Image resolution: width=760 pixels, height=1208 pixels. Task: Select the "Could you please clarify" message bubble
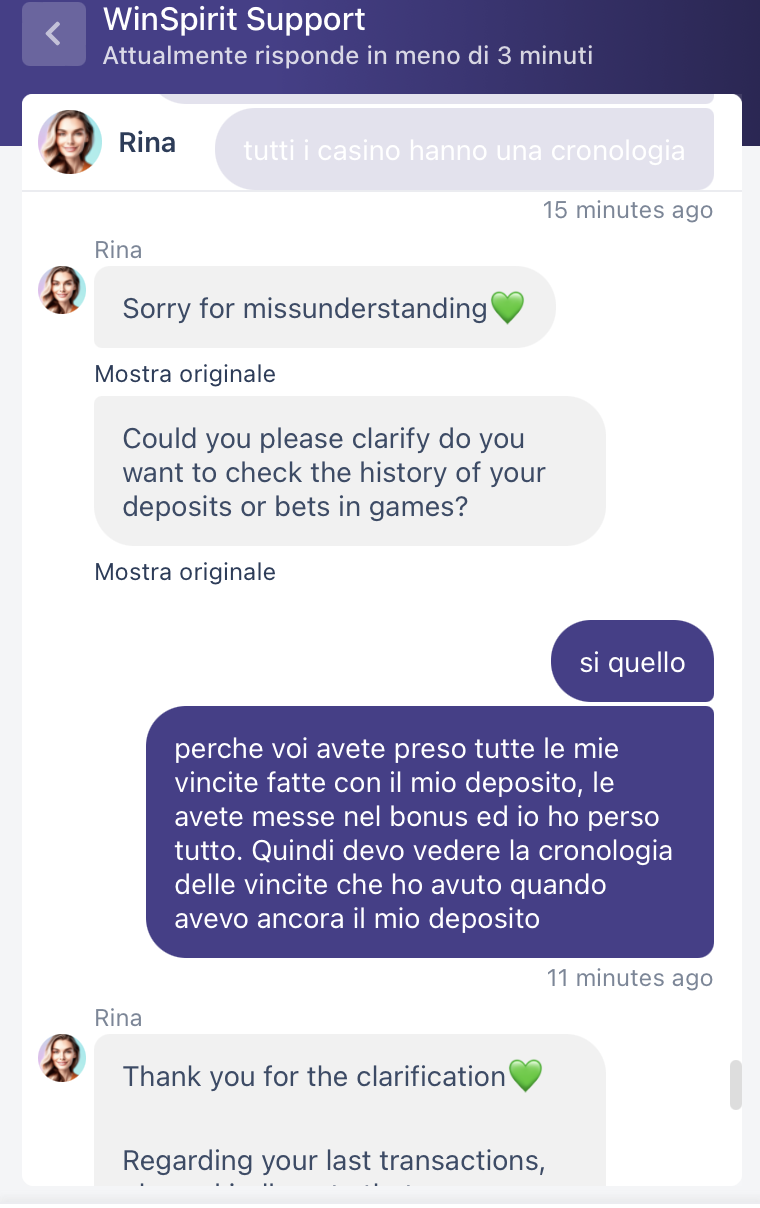click(350, 471)
